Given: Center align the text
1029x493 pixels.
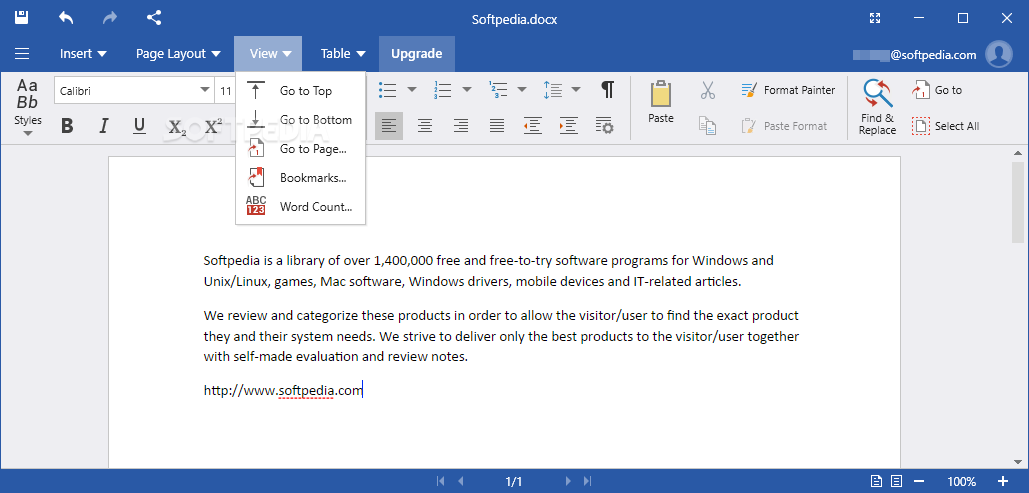Looking at the screenshot, I should click(425, 126).
